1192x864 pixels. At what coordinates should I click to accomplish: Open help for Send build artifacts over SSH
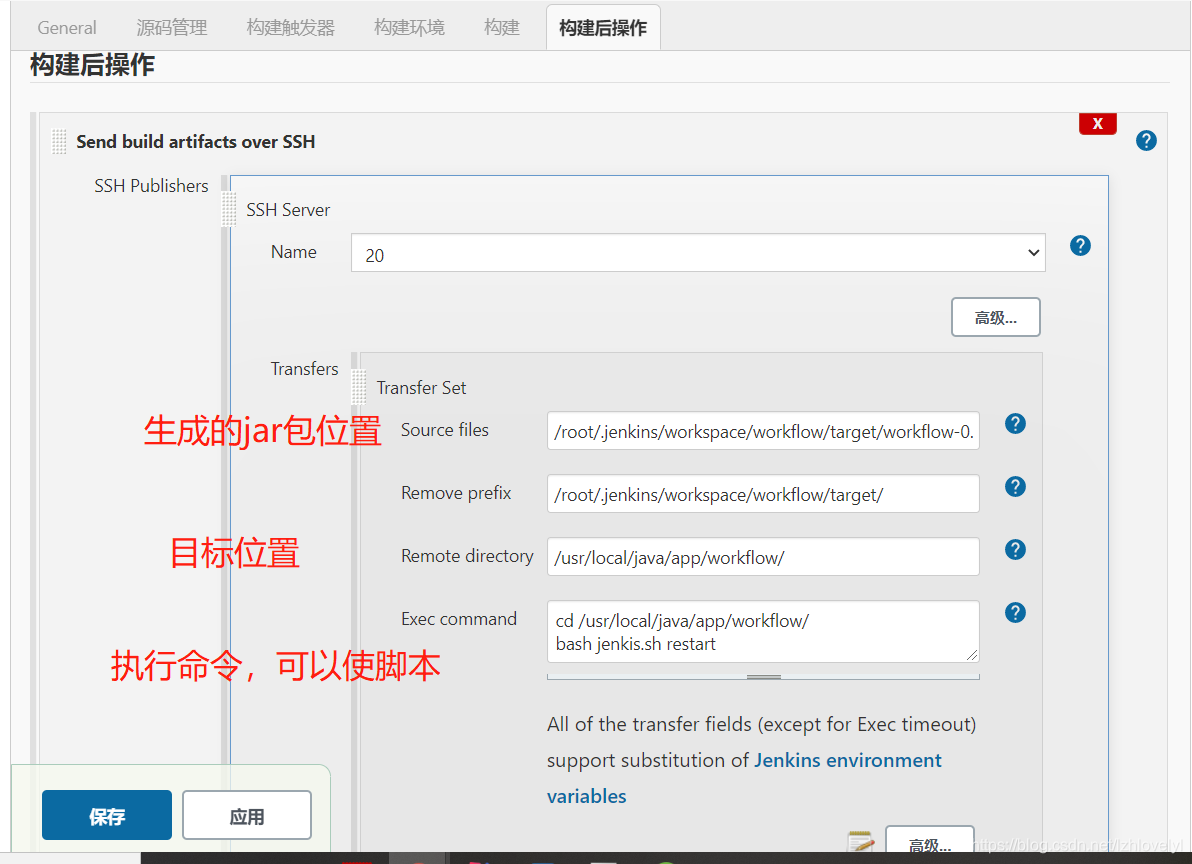click(1146, 141)
